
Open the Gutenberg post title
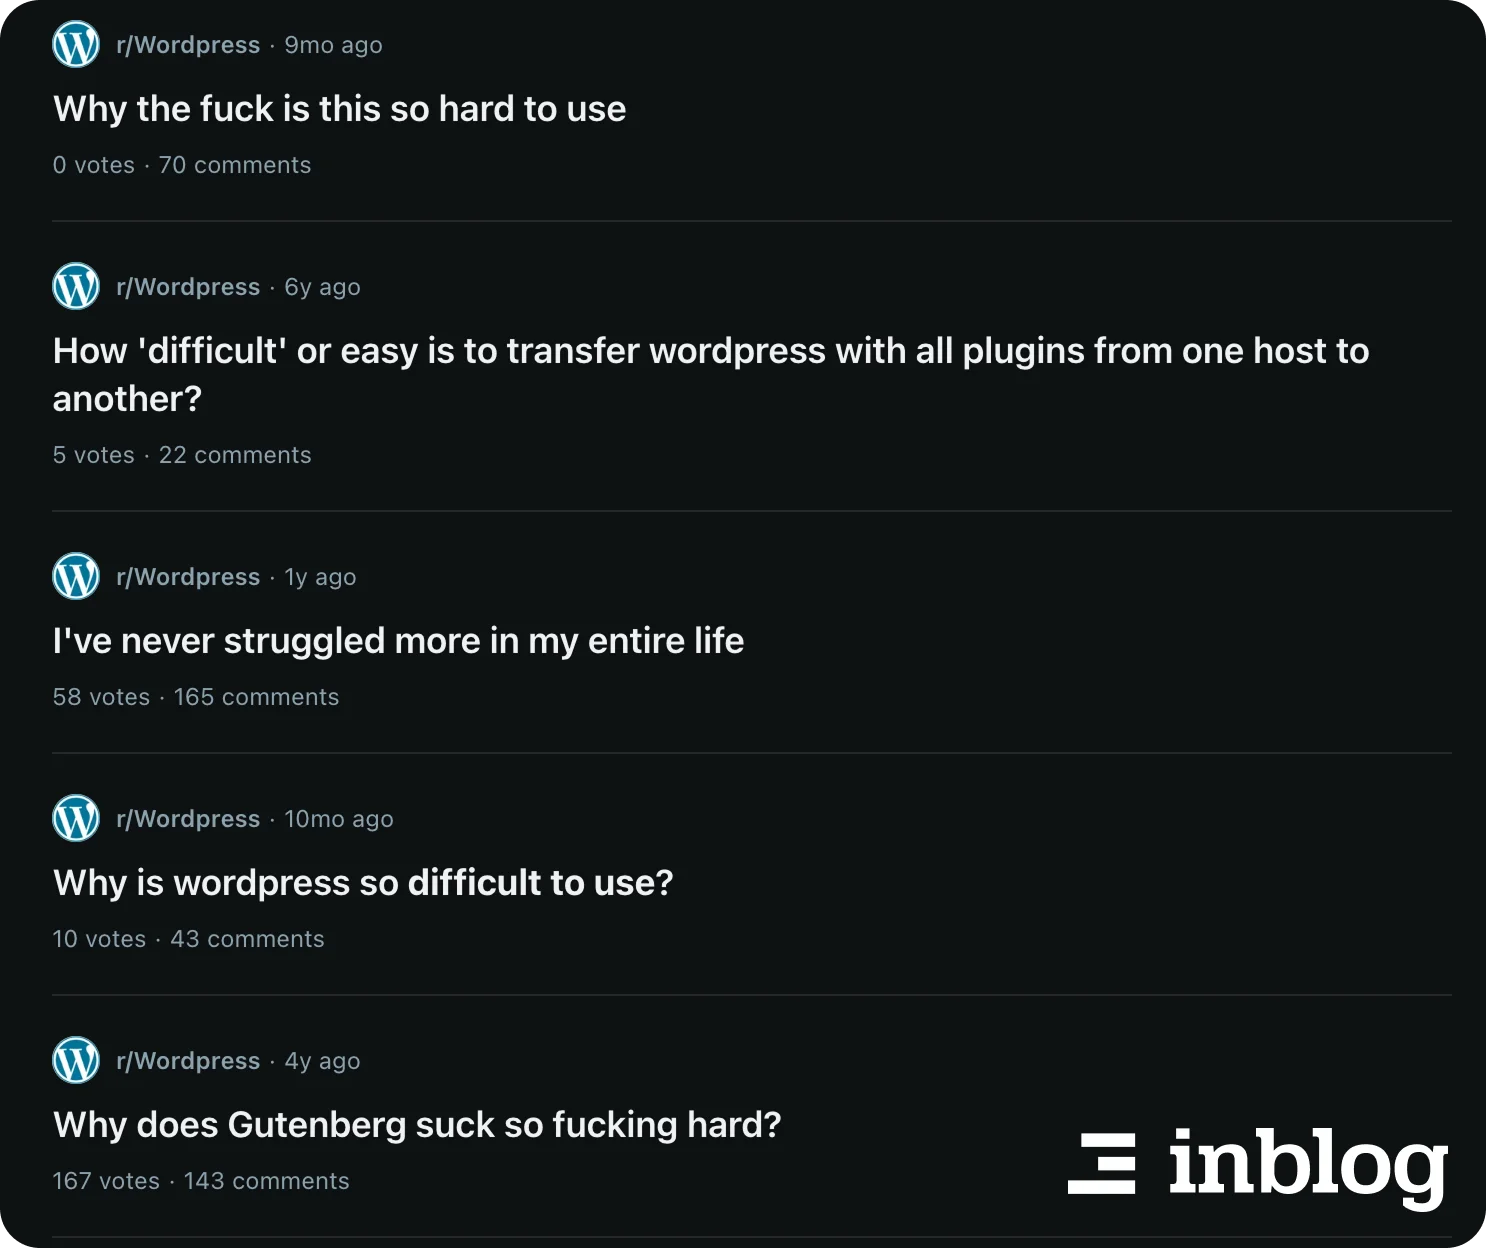tap(416, 1125)
